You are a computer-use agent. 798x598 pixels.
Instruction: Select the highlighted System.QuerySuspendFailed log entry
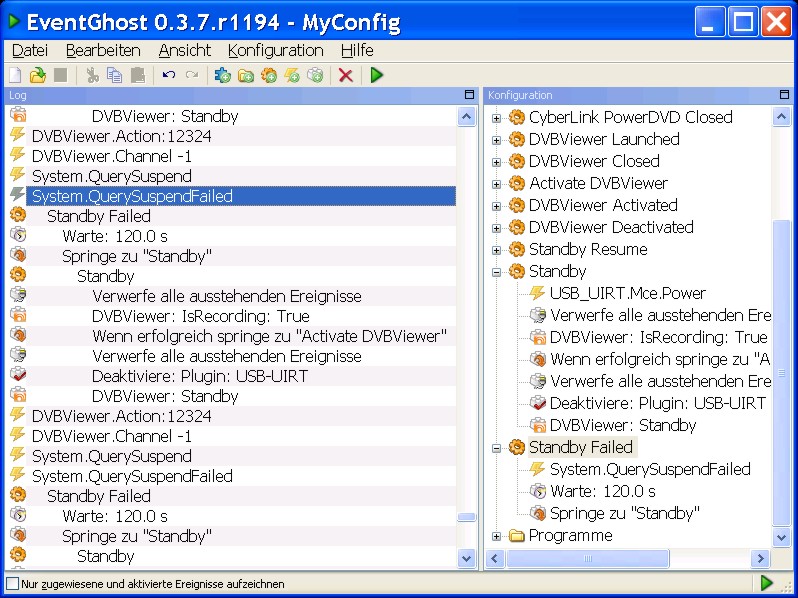coord(241,196)
